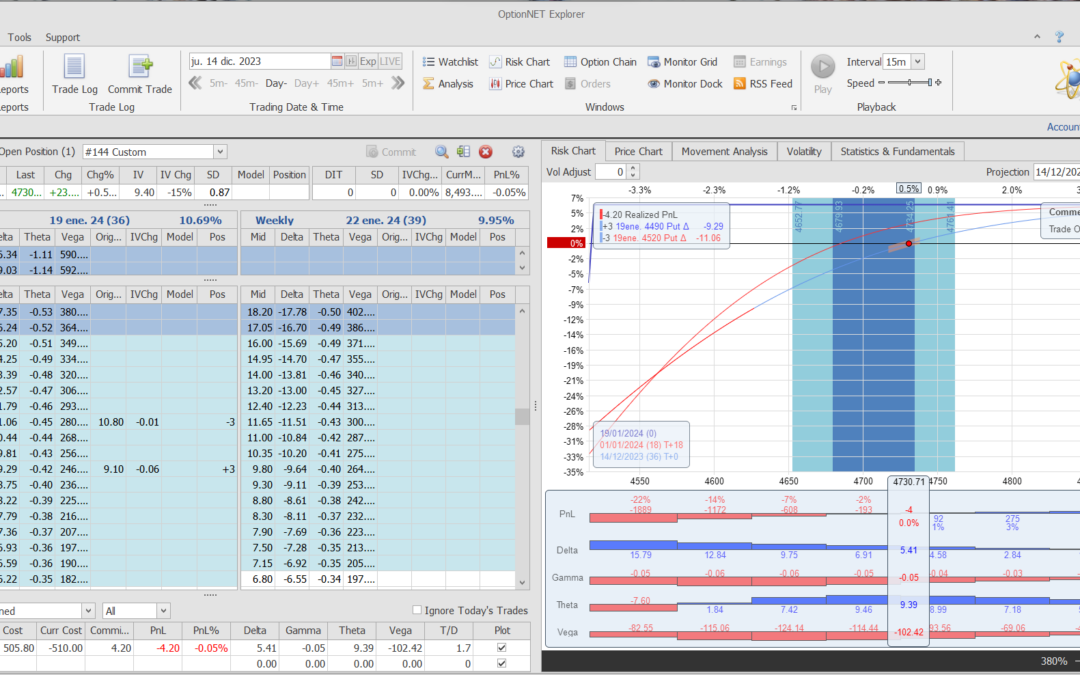The image size is (1080, 675).
Task: Show the Monitor Grid window
Action: (685, 62)
